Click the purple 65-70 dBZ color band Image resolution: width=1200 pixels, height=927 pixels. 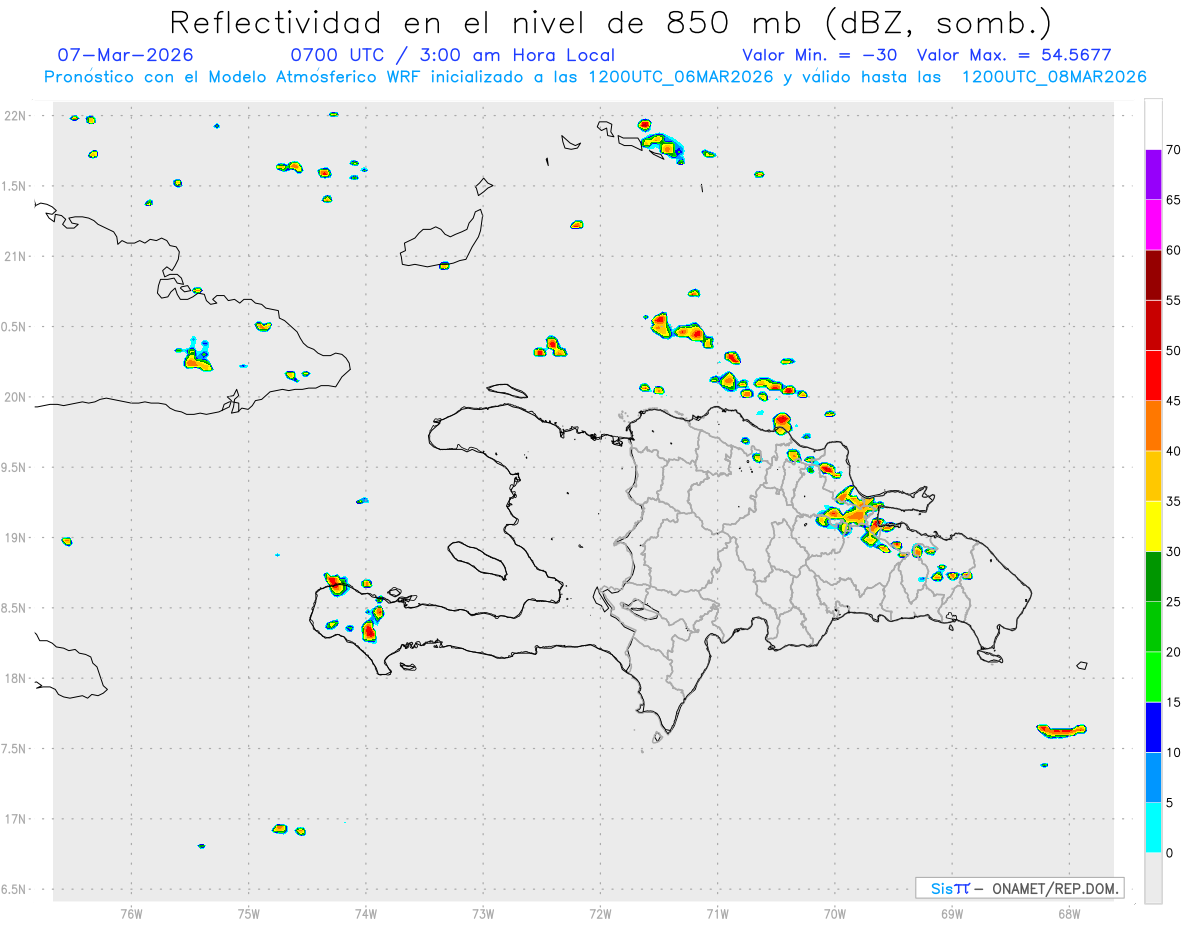(1153, 175)
